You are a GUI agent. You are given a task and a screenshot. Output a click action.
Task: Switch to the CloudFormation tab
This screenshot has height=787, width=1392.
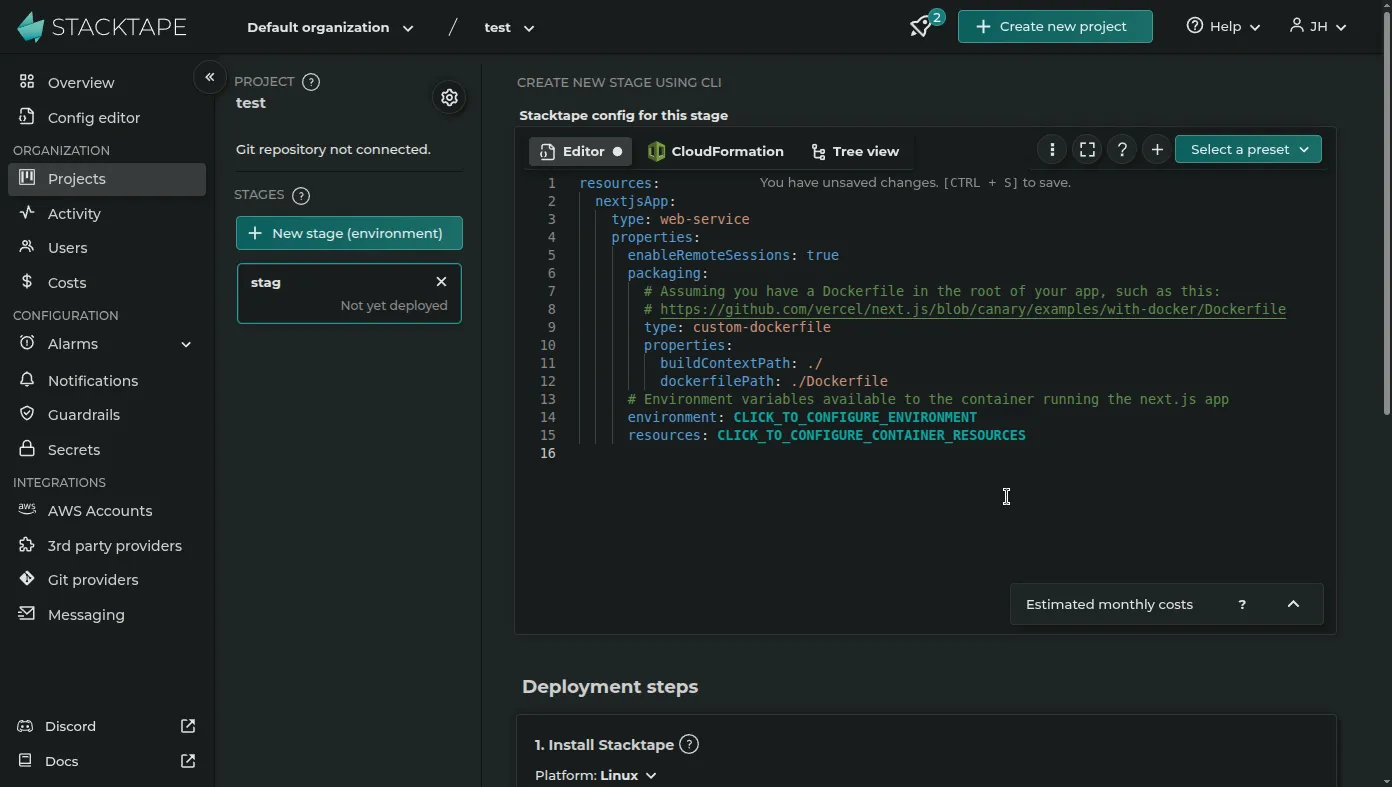(716, 151)
